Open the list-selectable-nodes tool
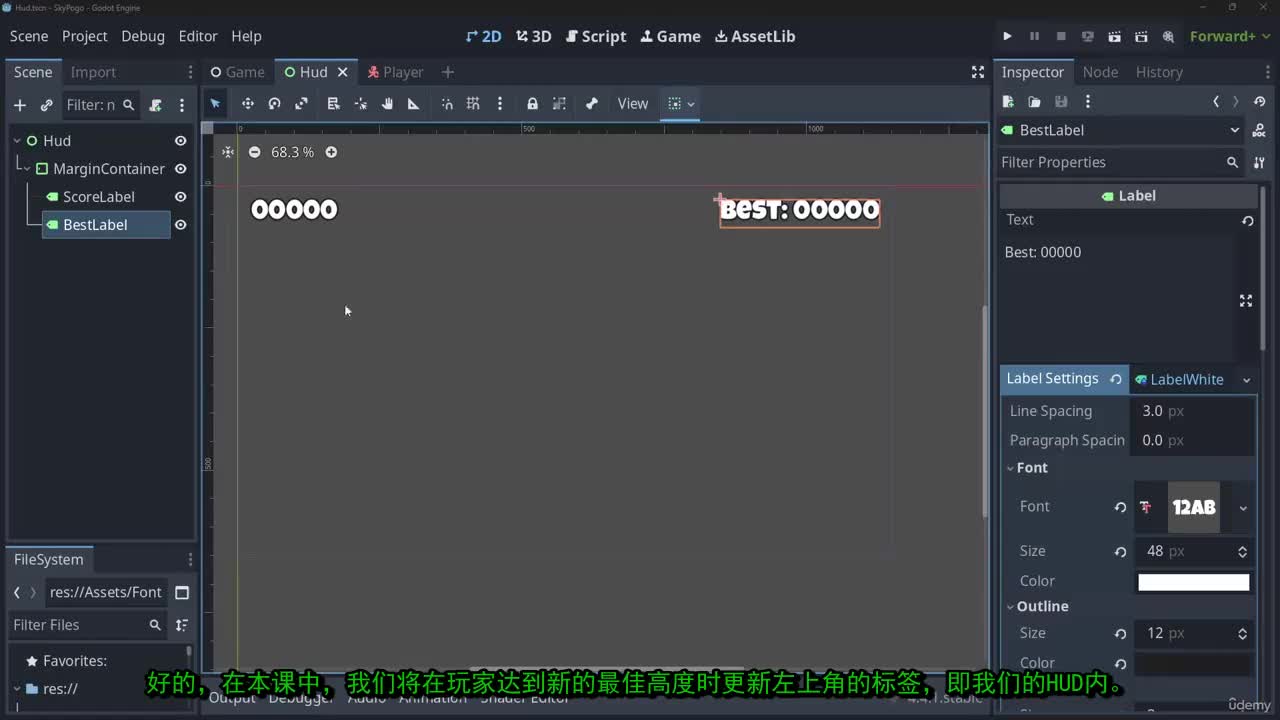This screenshot has width=1280, height=720. [x=334, y=104]
